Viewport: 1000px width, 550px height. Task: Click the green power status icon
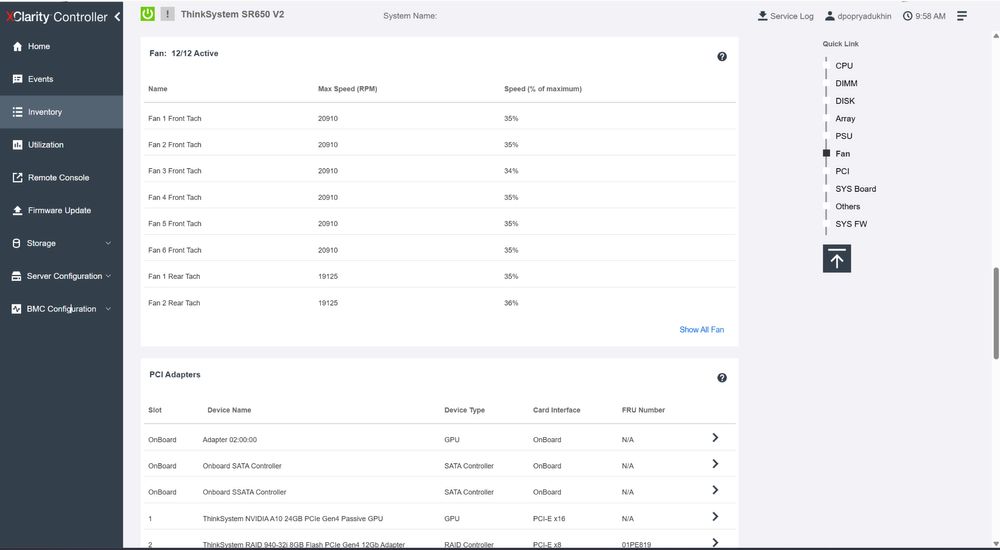coord(147,13)
